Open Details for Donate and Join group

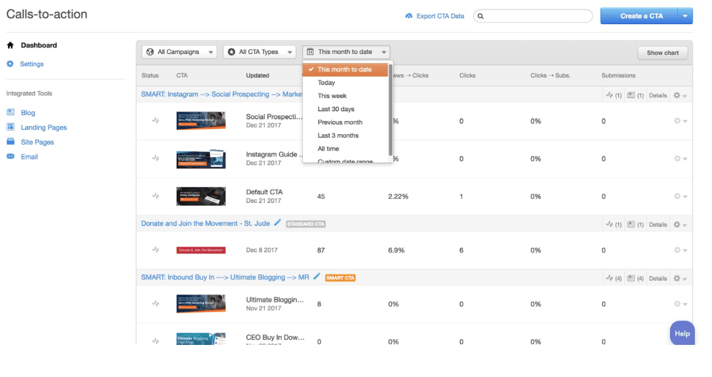(658, 224)
